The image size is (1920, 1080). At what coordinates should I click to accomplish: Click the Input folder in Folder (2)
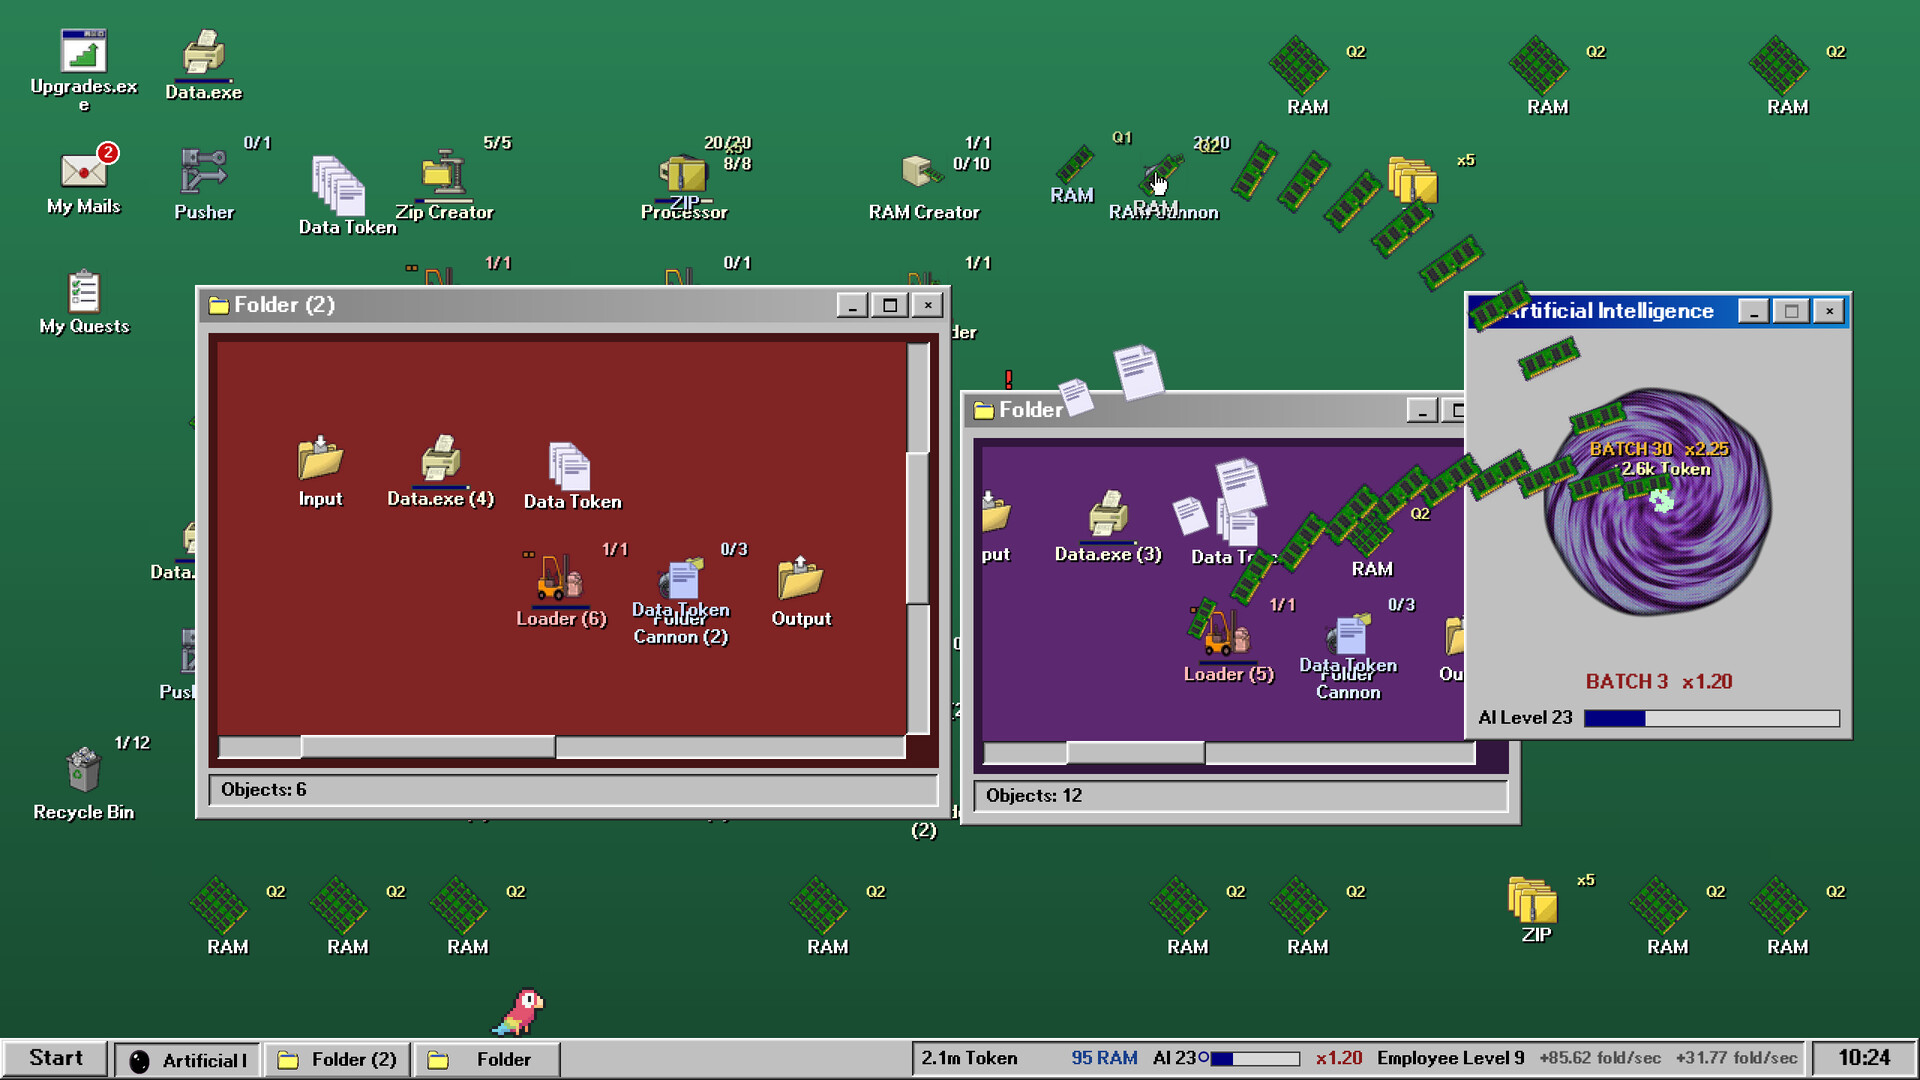tap(320, 459)
